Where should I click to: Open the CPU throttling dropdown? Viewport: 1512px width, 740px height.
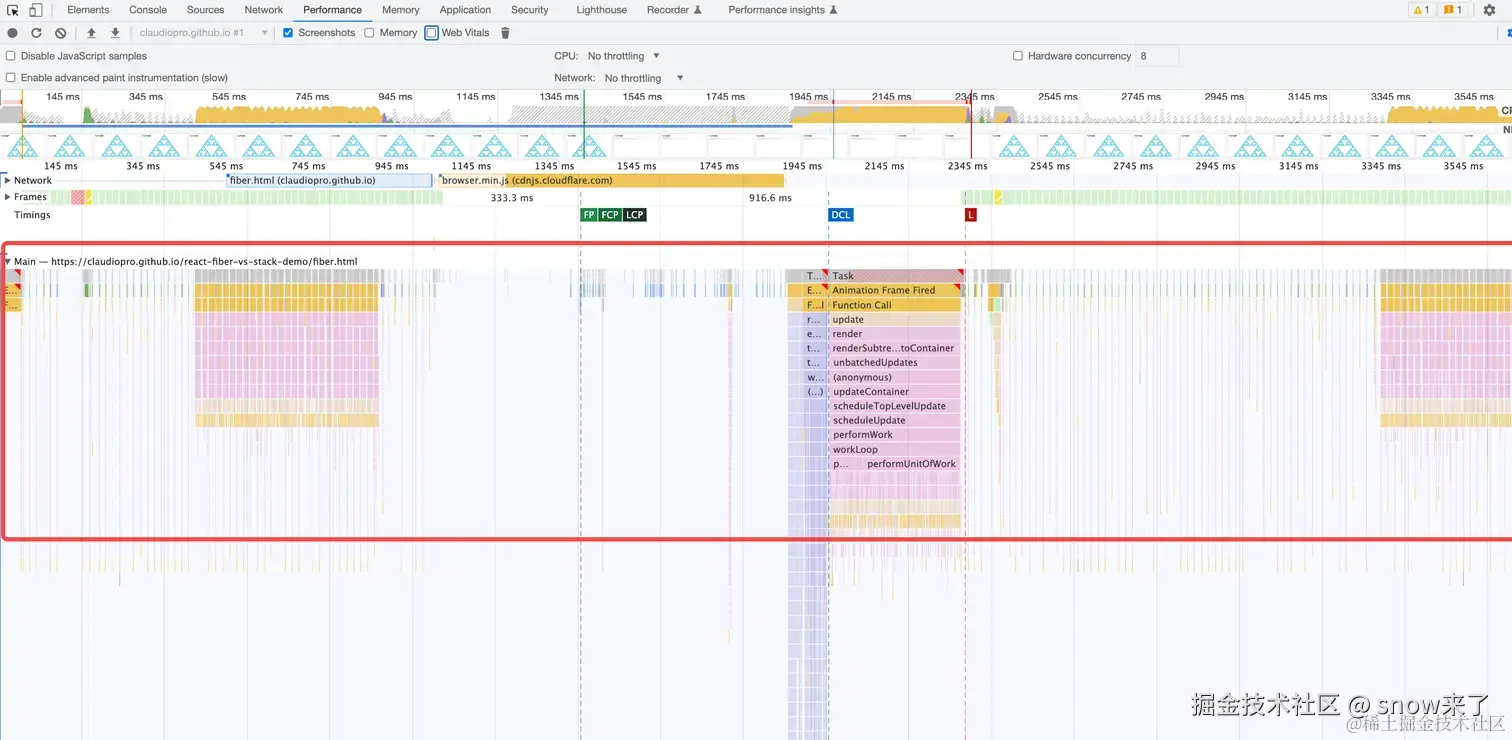(x=624, y=56)
